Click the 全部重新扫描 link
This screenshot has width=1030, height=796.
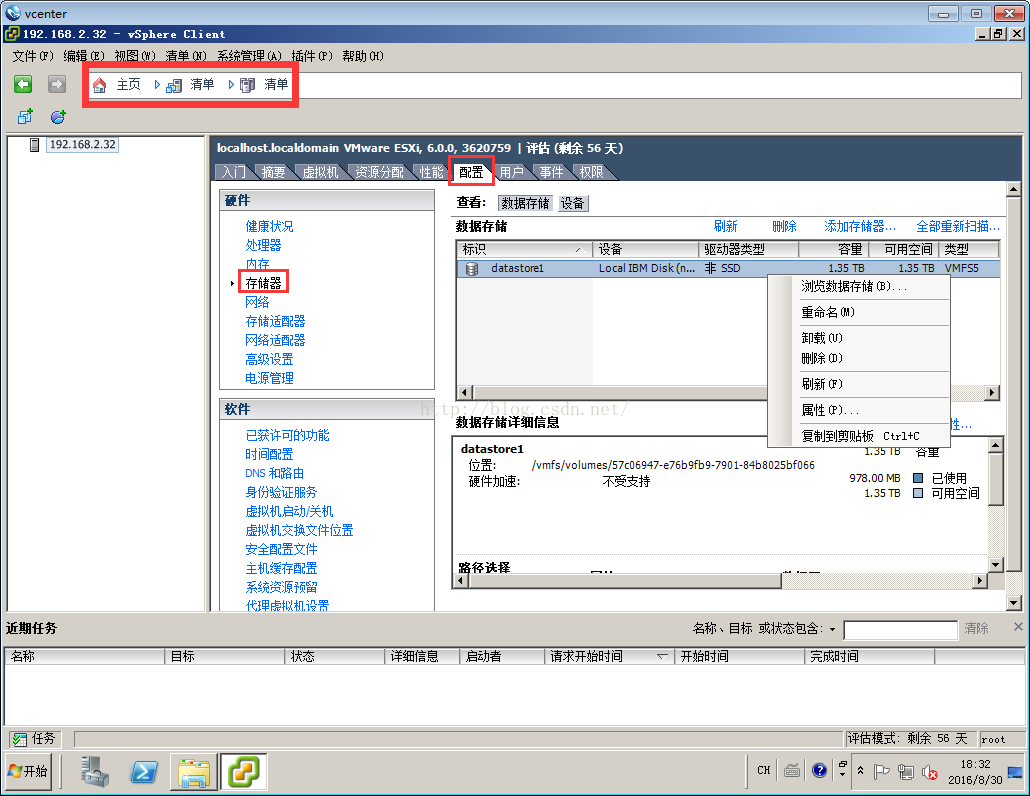958,227
